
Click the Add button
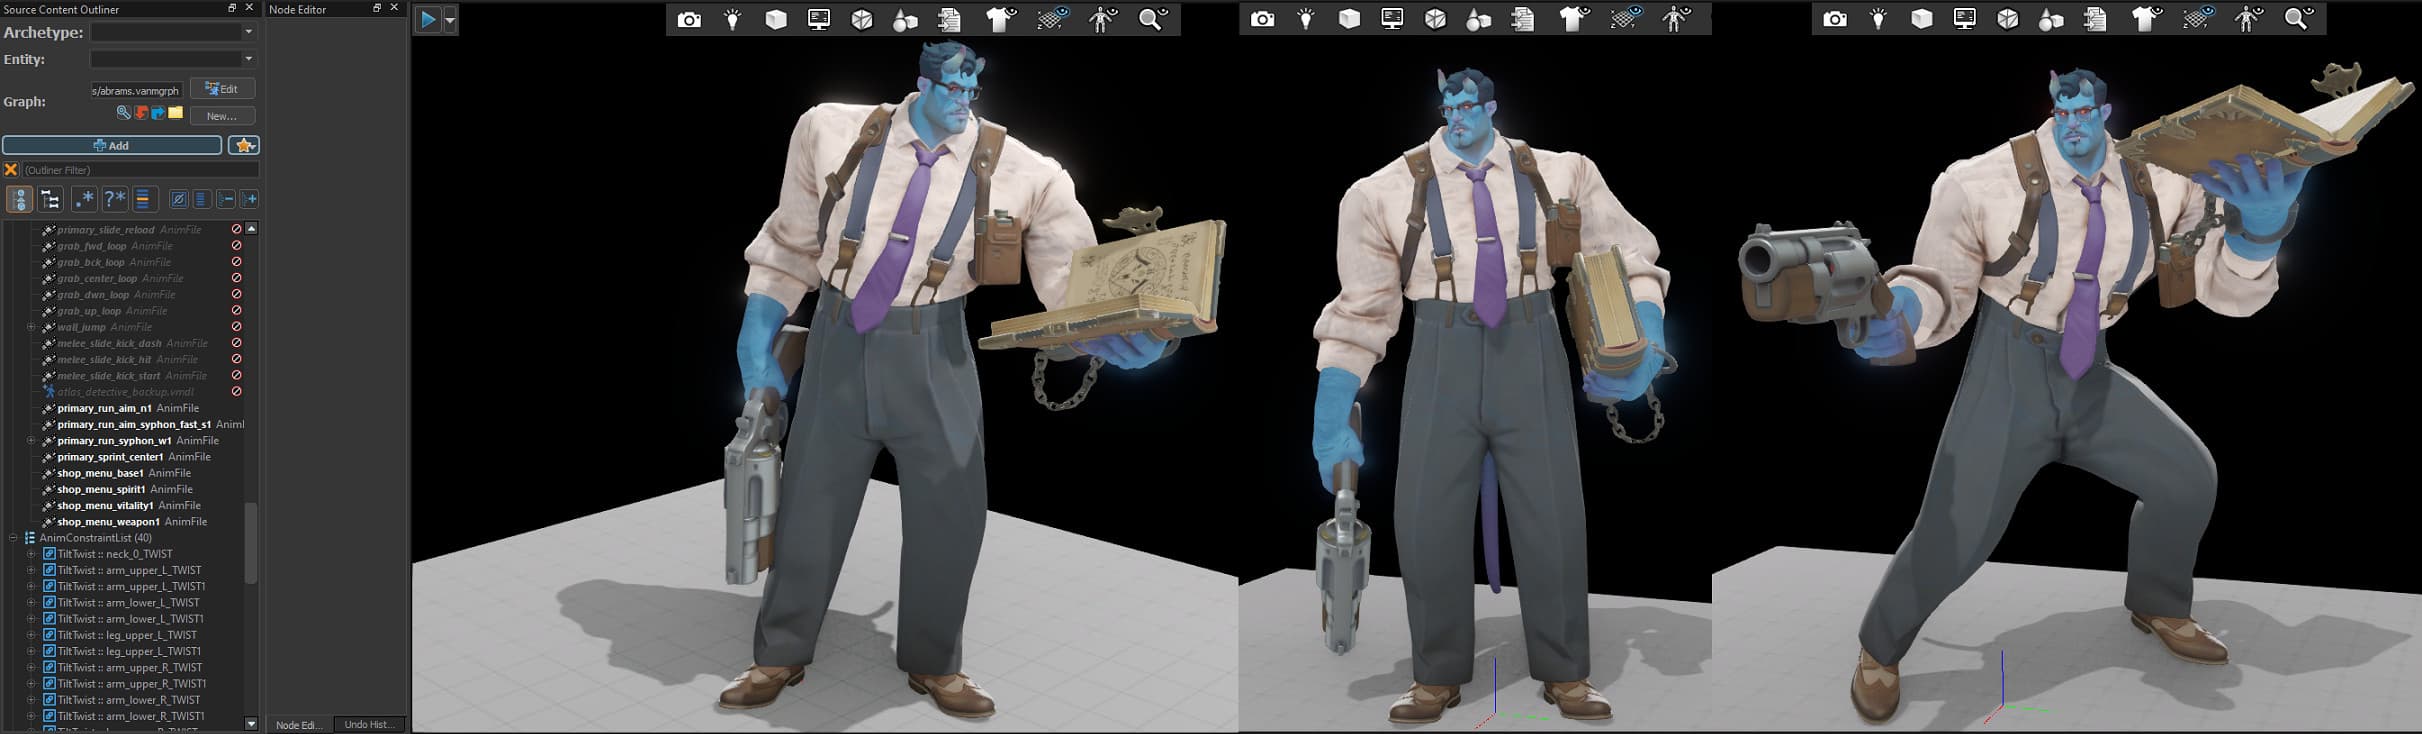pyautogui.click(x=112, y=146)
